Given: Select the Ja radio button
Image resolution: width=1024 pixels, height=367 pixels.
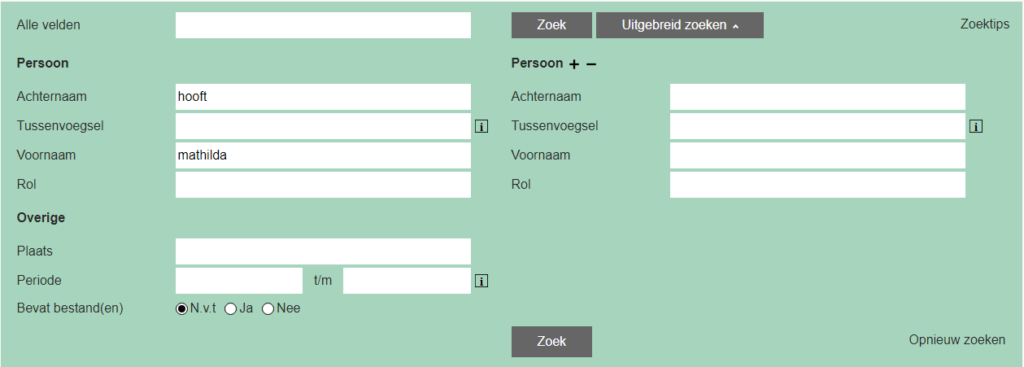Looking at the screenshot, I should 230,310.
